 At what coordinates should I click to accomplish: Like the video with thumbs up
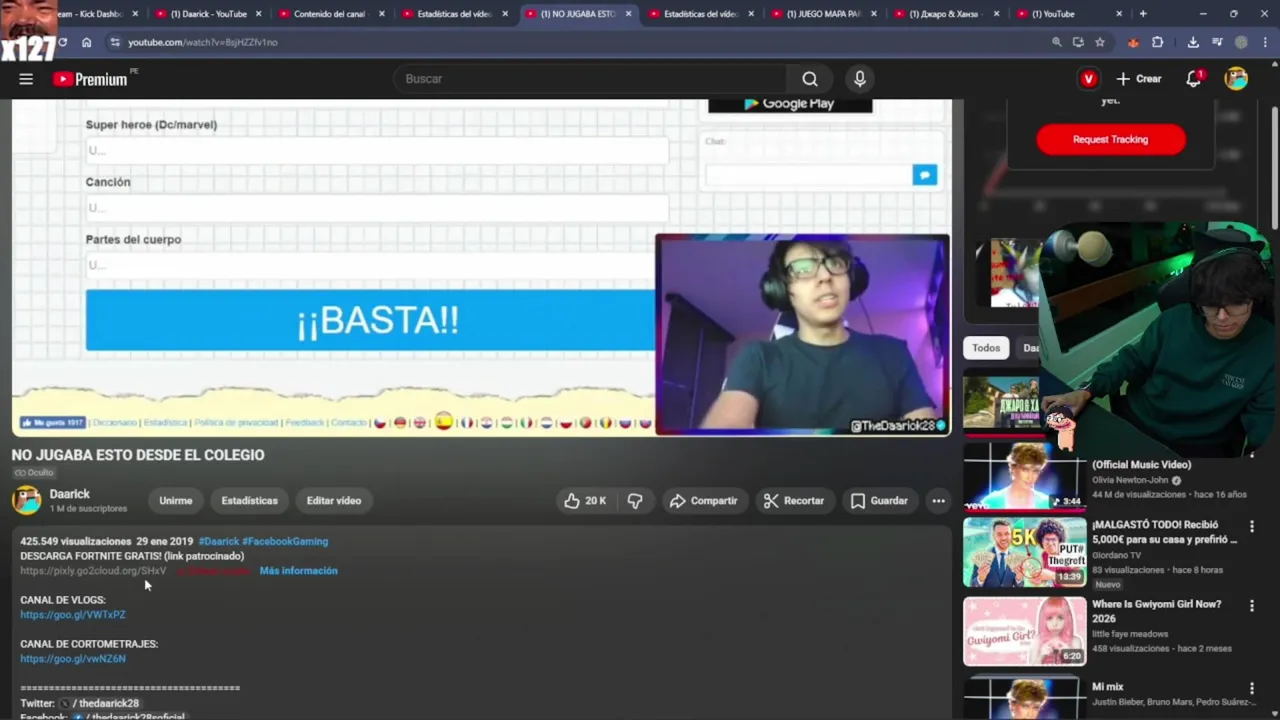(x=585, y=501)
